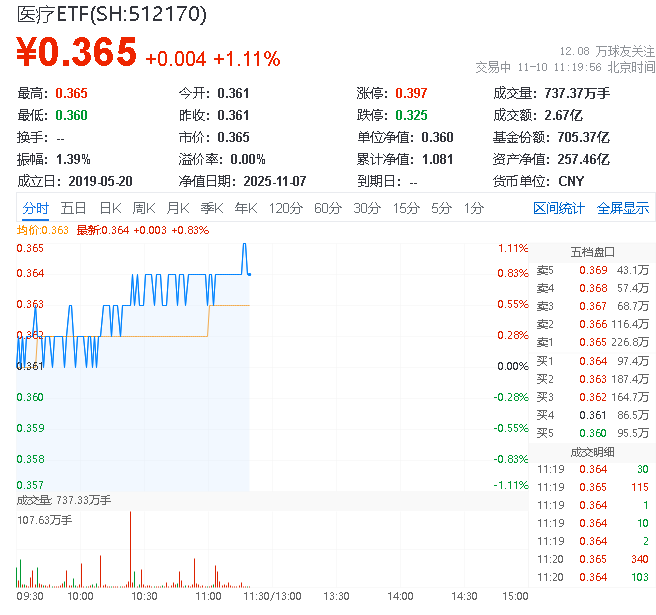
Task: Click the 医疗ETF(SH:512170) title
Action: (x=111, y=14)
